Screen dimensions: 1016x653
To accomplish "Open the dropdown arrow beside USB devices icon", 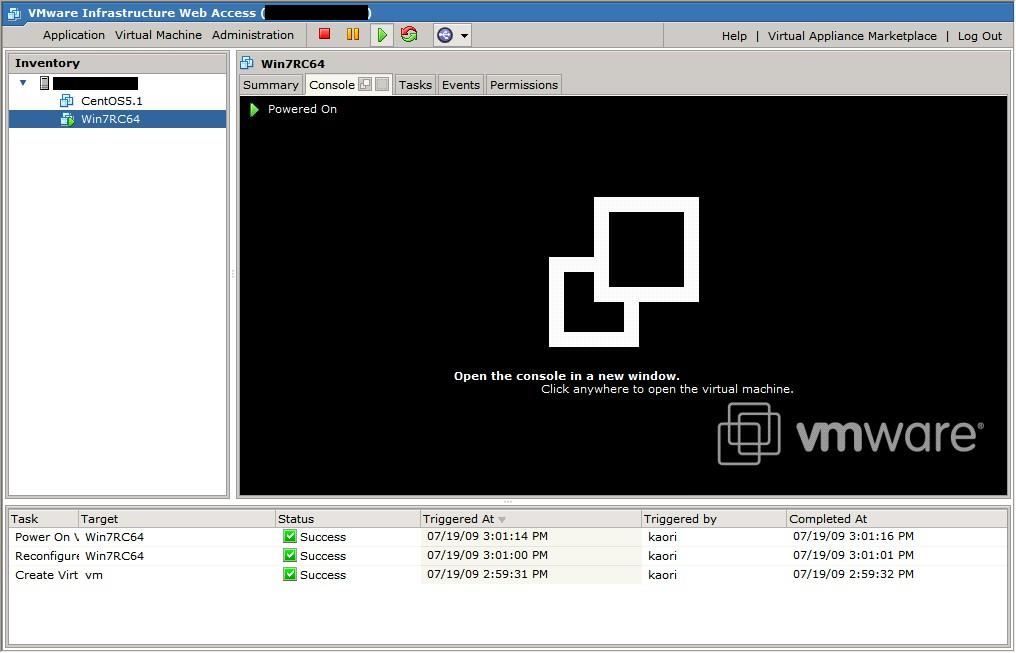I will point(464,36).
